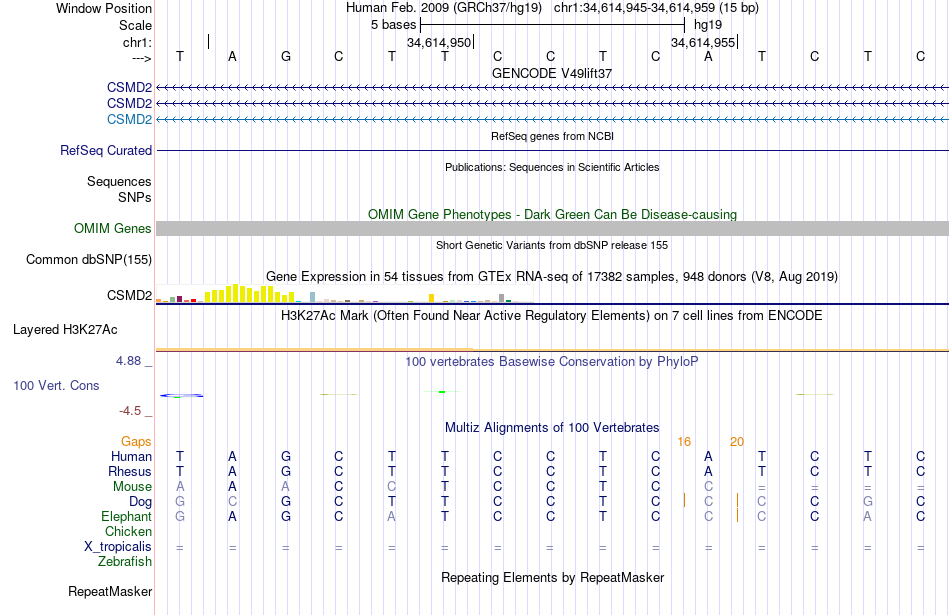Click the ---> strand direction arrow

(142, 58)
